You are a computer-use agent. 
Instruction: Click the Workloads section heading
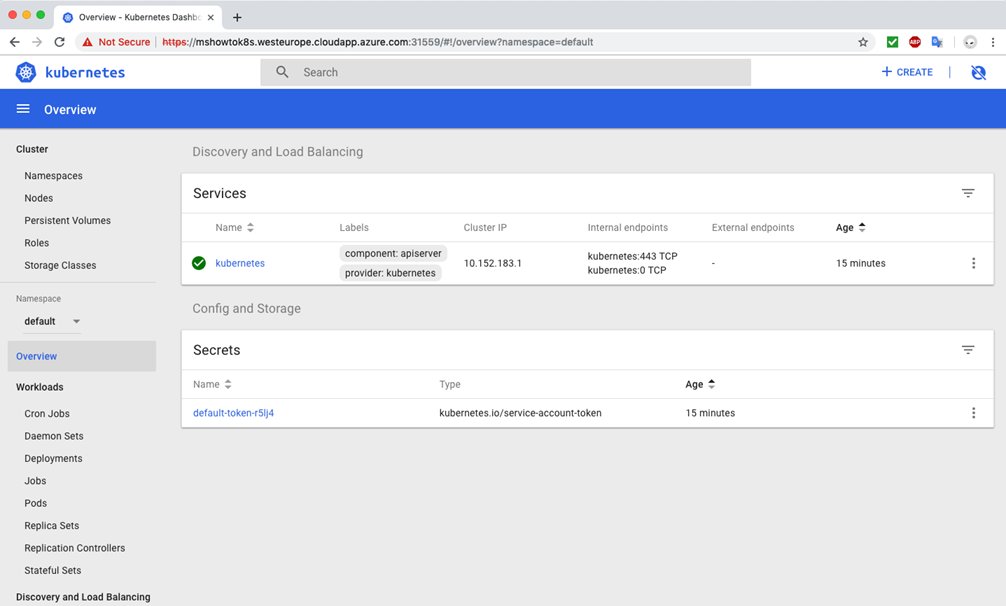pyautogui.click(x=40, y=387)
